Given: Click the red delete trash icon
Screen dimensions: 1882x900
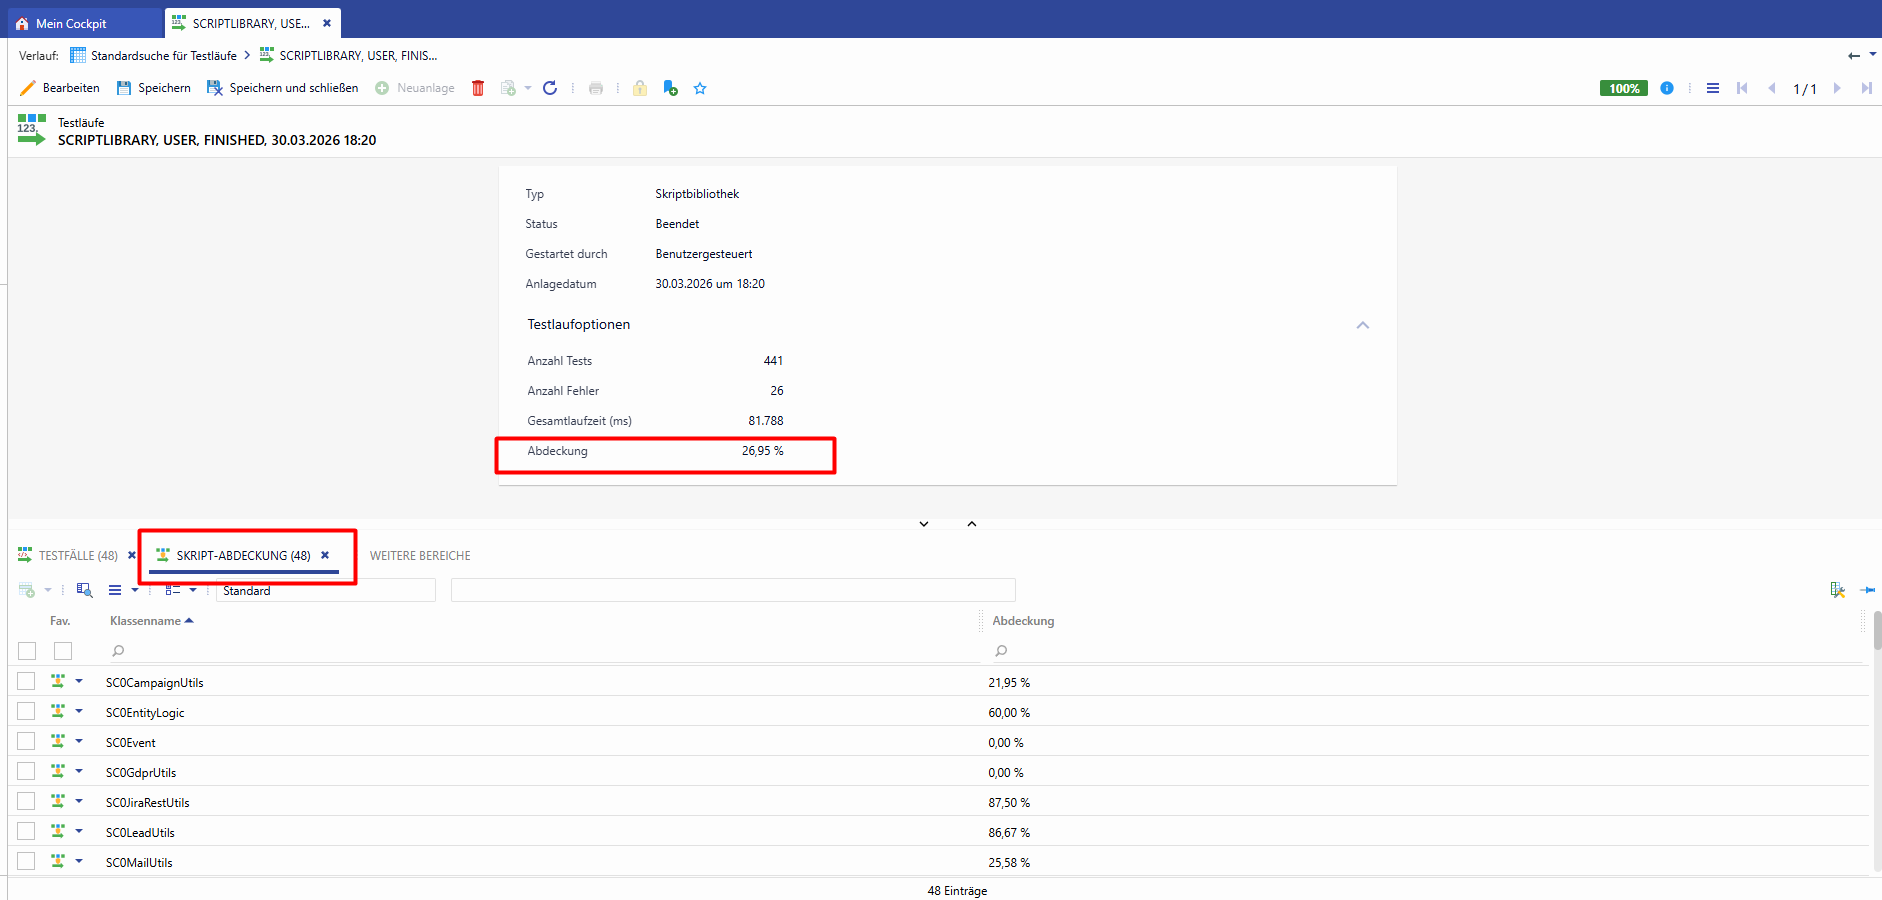Looking at the screenshot, I should click(x=478, y=88).
